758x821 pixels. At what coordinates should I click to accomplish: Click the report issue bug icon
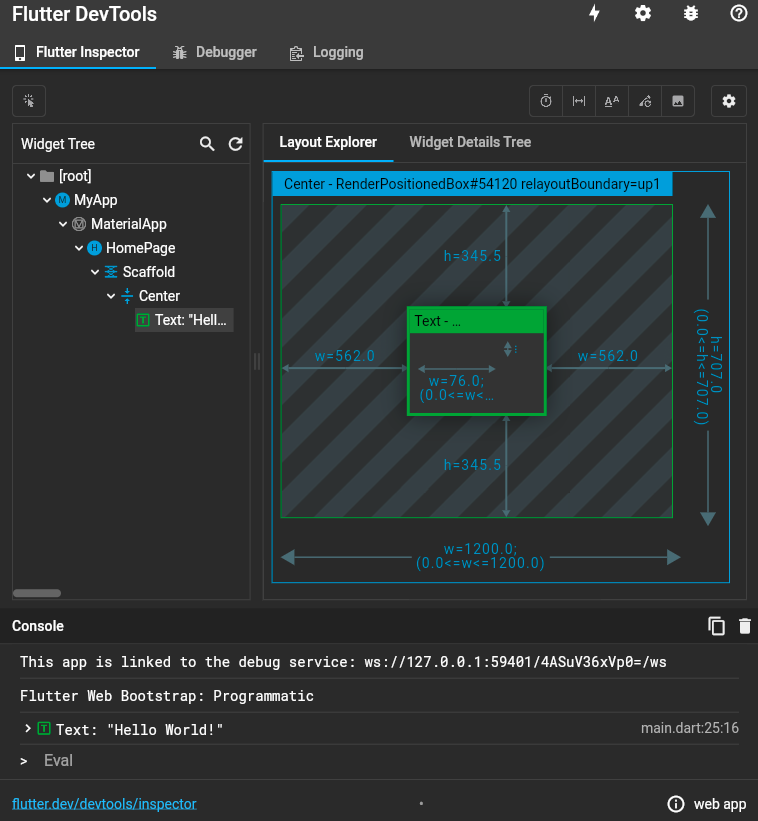pyautogui.click(x=691, y=14)
